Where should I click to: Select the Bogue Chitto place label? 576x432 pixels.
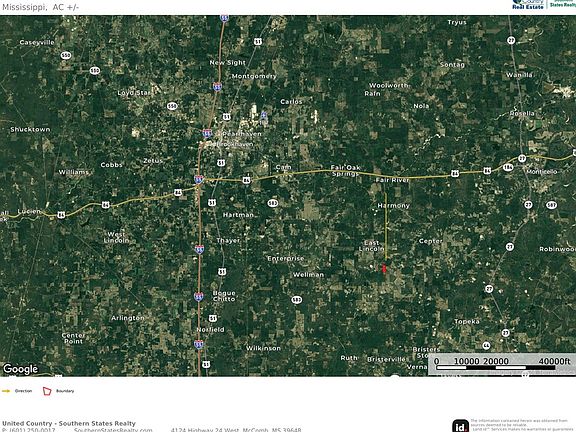pyautogui.click(x=224, y=296)
